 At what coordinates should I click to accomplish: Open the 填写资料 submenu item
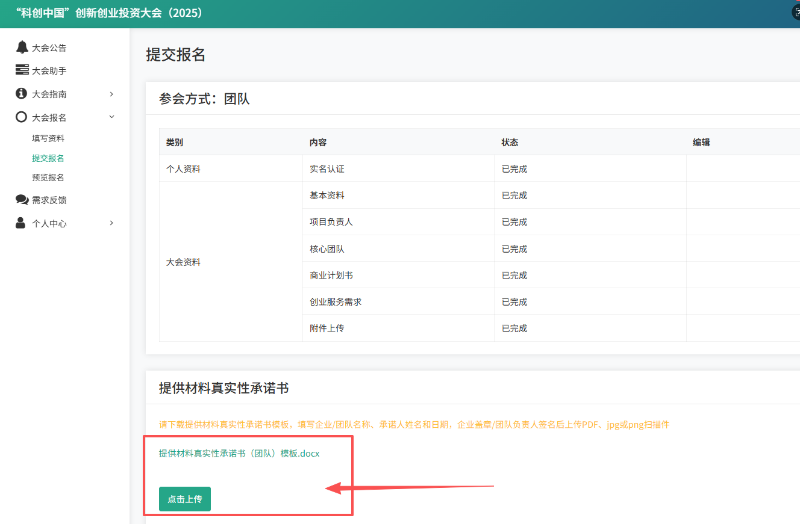tap(48, 138)
